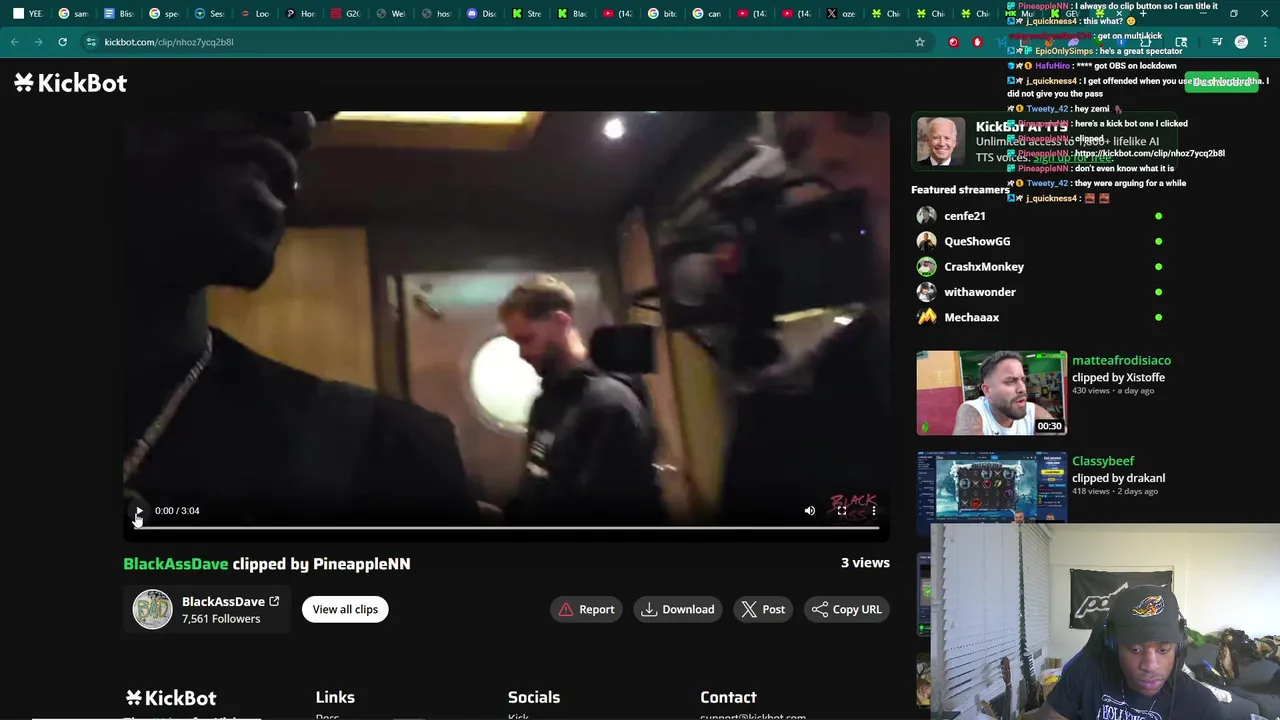This screenshot has height=720, width=1280.
Task: Click the cenfe21 avatar icon
Action: 927,216
